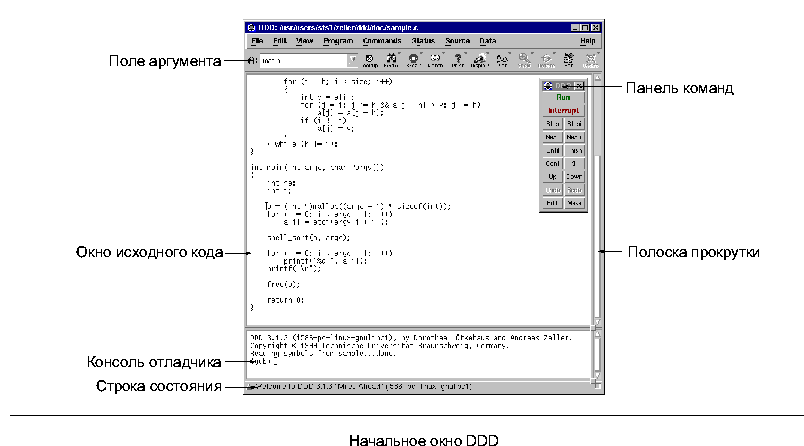Click the Lookup toolbar icon

pos(370,60)
